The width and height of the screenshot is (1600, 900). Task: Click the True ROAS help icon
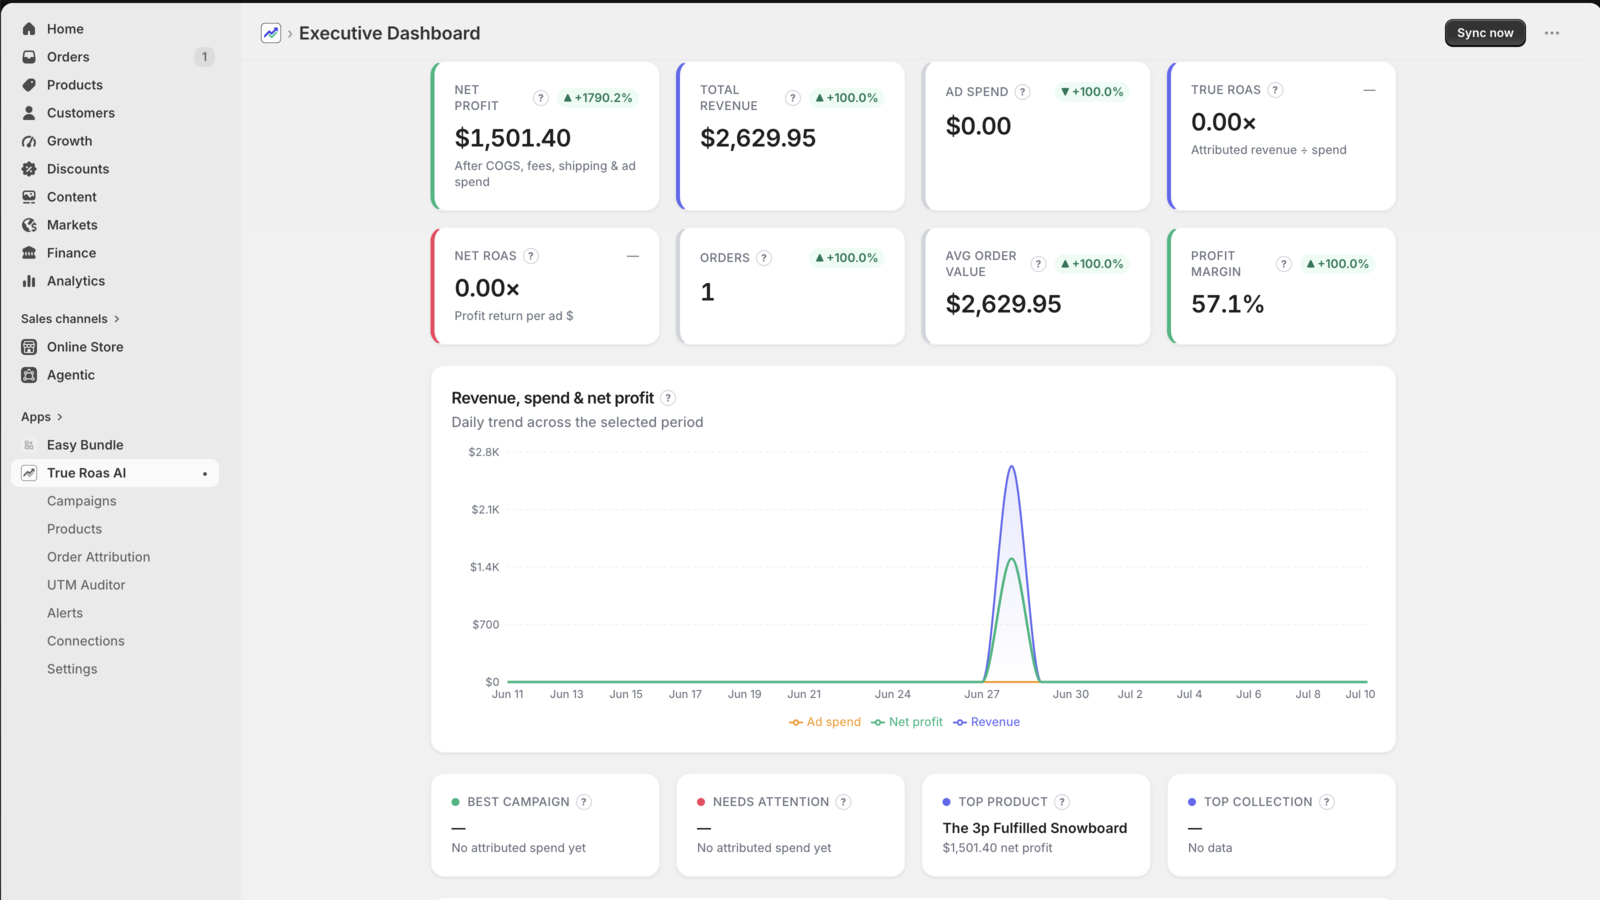click(1275, 90)
